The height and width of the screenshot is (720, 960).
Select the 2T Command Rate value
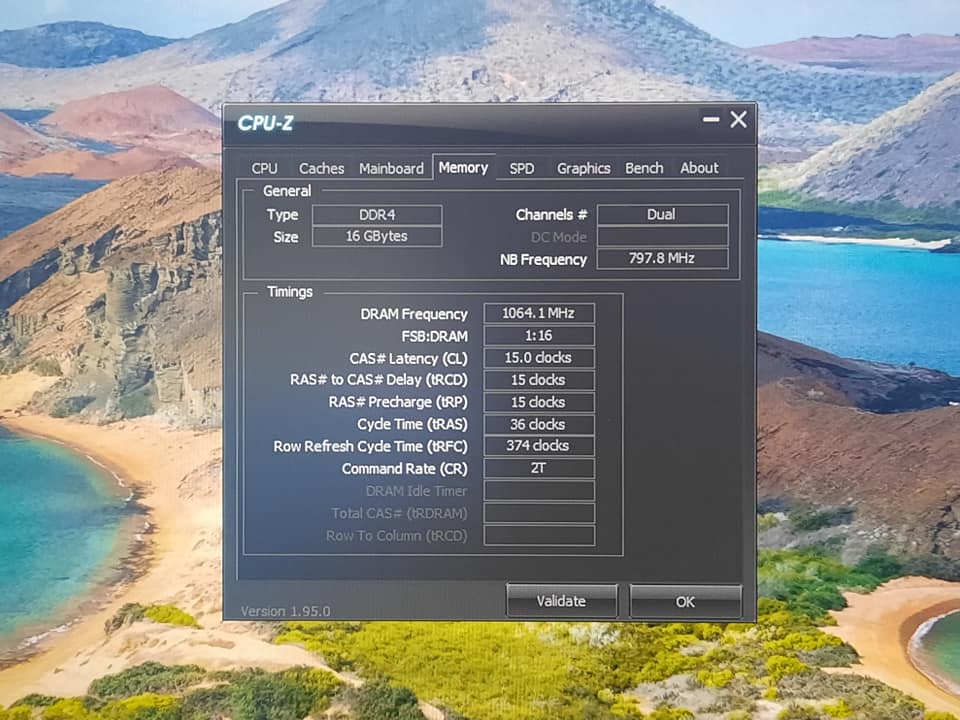tap(539, 468)
